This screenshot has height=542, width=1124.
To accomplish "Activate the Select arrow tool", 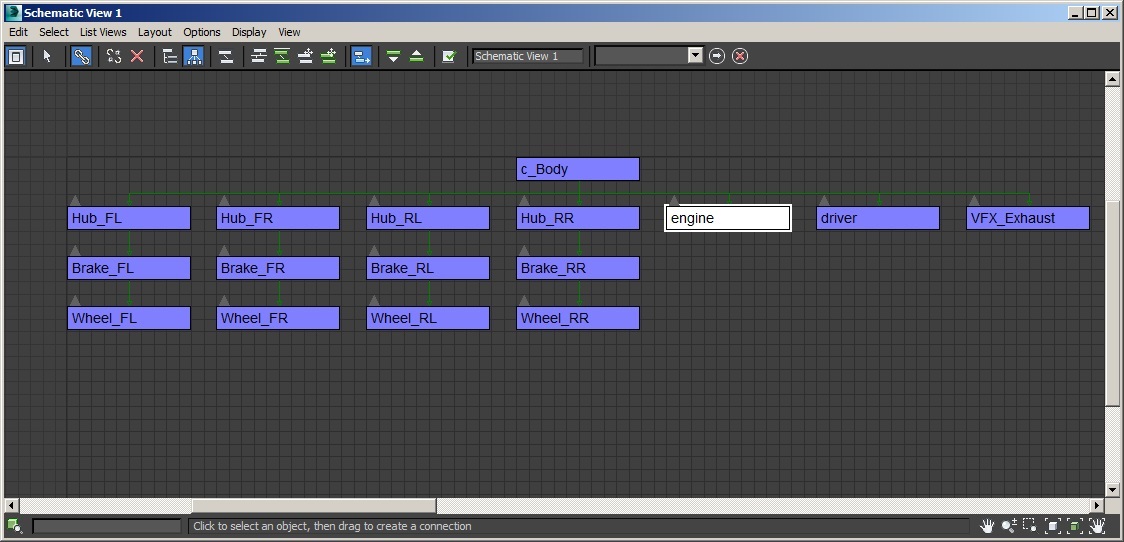I will pyautogui.click(x=46, y=56).
